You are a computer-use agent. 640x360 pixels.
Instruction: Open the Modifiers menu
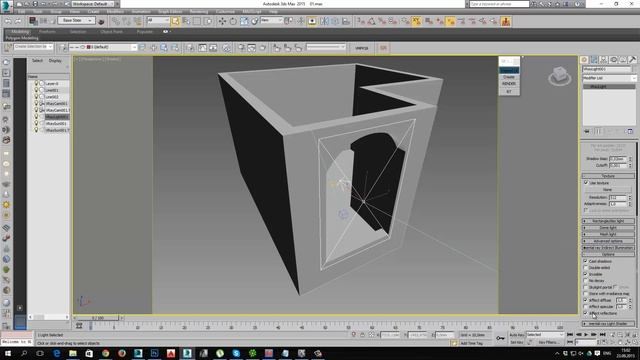pyautogui.click(x=115, y=12)
